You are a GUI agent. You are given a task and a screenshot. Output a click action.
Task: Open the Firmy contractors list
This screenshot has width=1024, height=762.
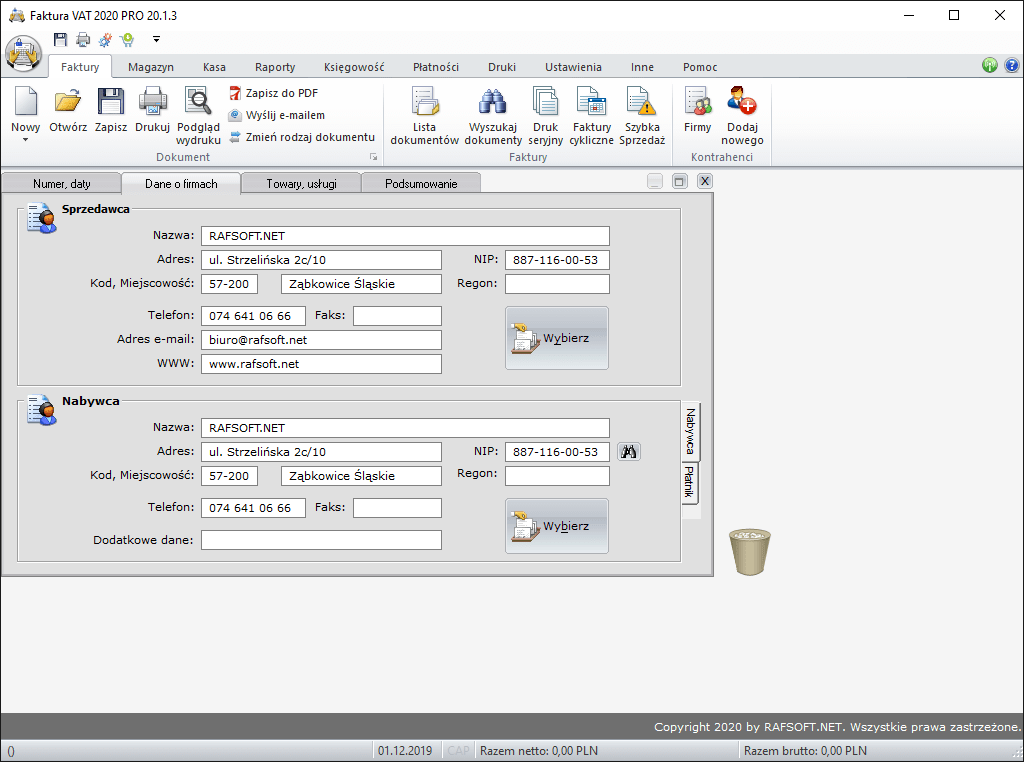coord(697,110)
